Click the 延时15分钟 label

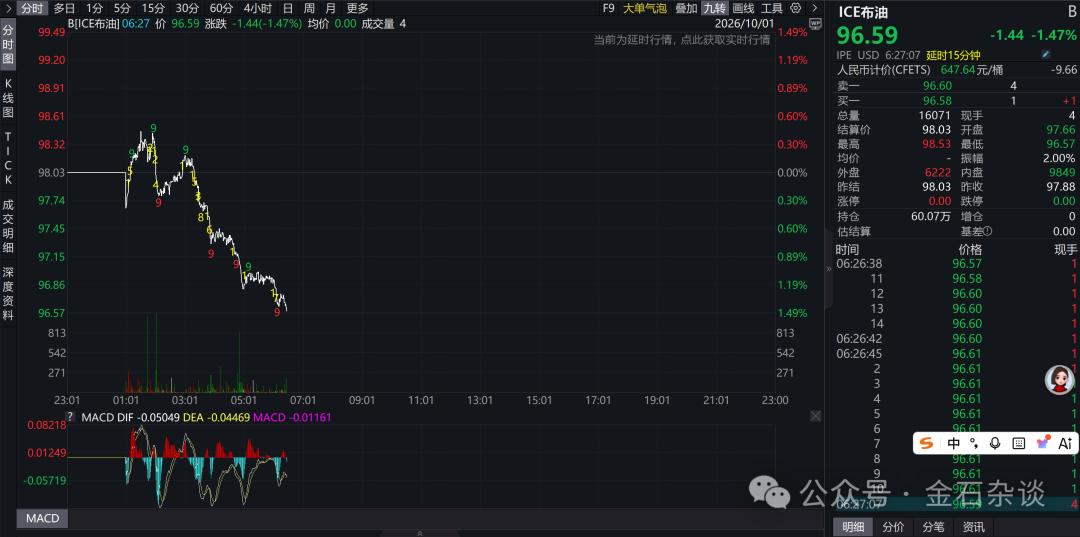pyautogui.click(x=953, y=55)
